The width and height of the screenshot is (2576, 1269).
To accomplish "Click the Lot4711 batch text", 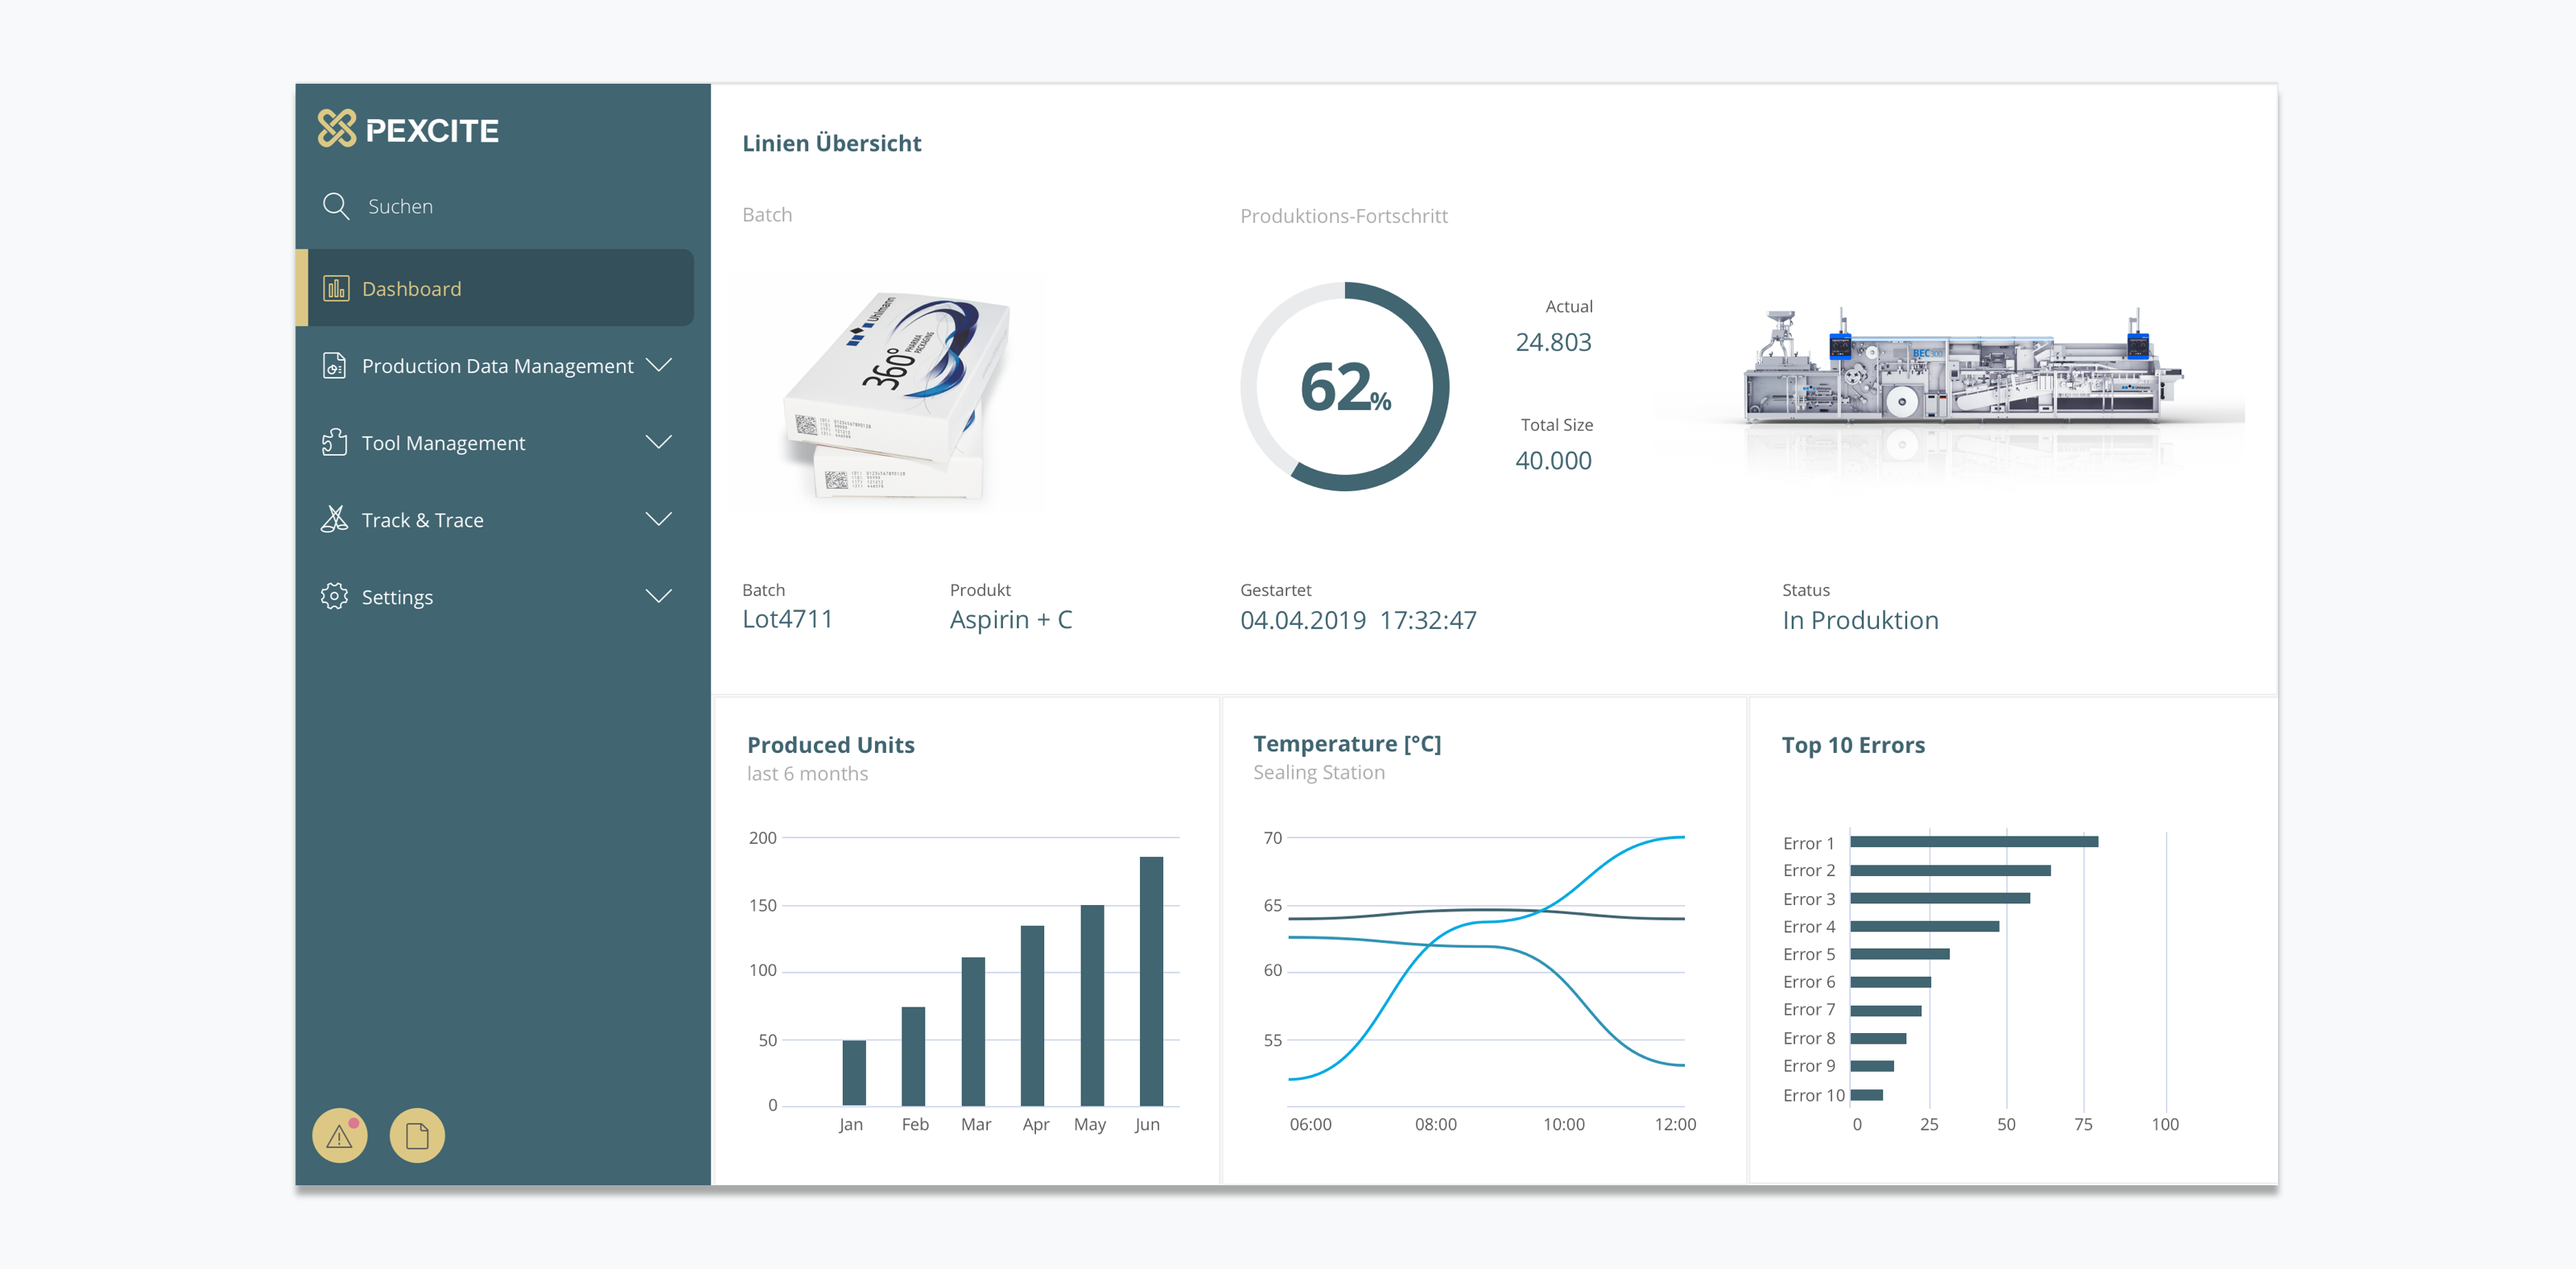I will coord(787,620).
